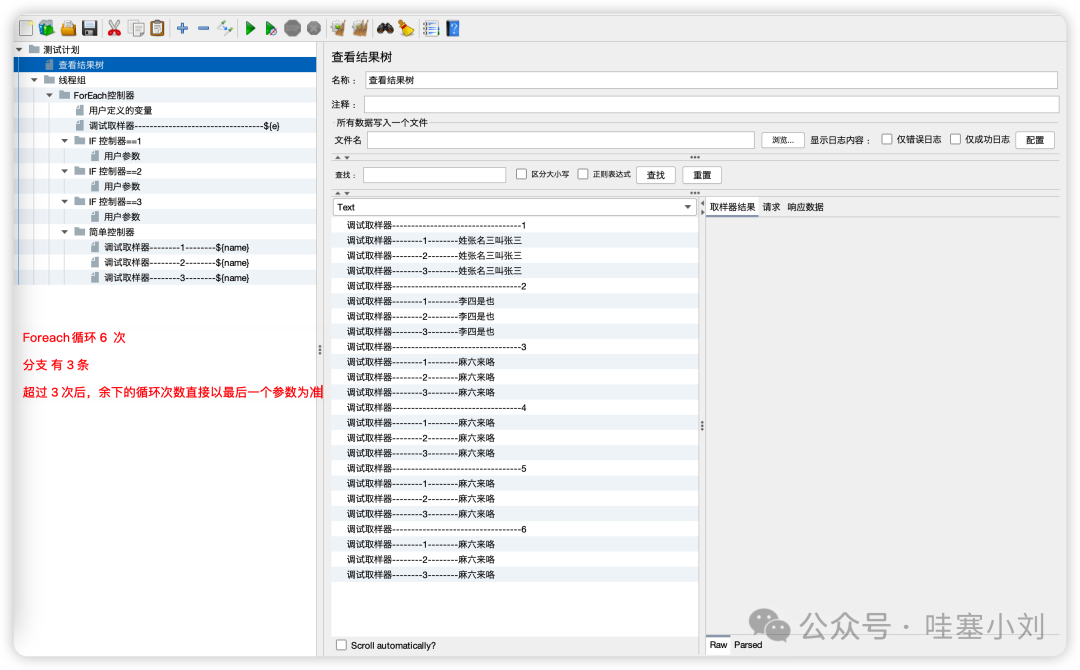The height and width of the screenshot is (670, 1080).
Task: Enable Scroll automatically checkbox
Action: (341, 645)
